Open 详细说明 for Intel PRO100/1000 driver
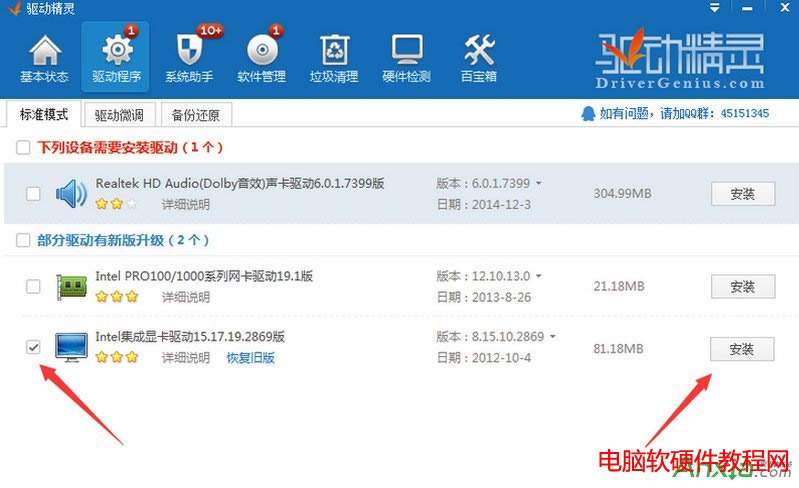Viewport: 799px width, 488px height. tap(186, 297)
